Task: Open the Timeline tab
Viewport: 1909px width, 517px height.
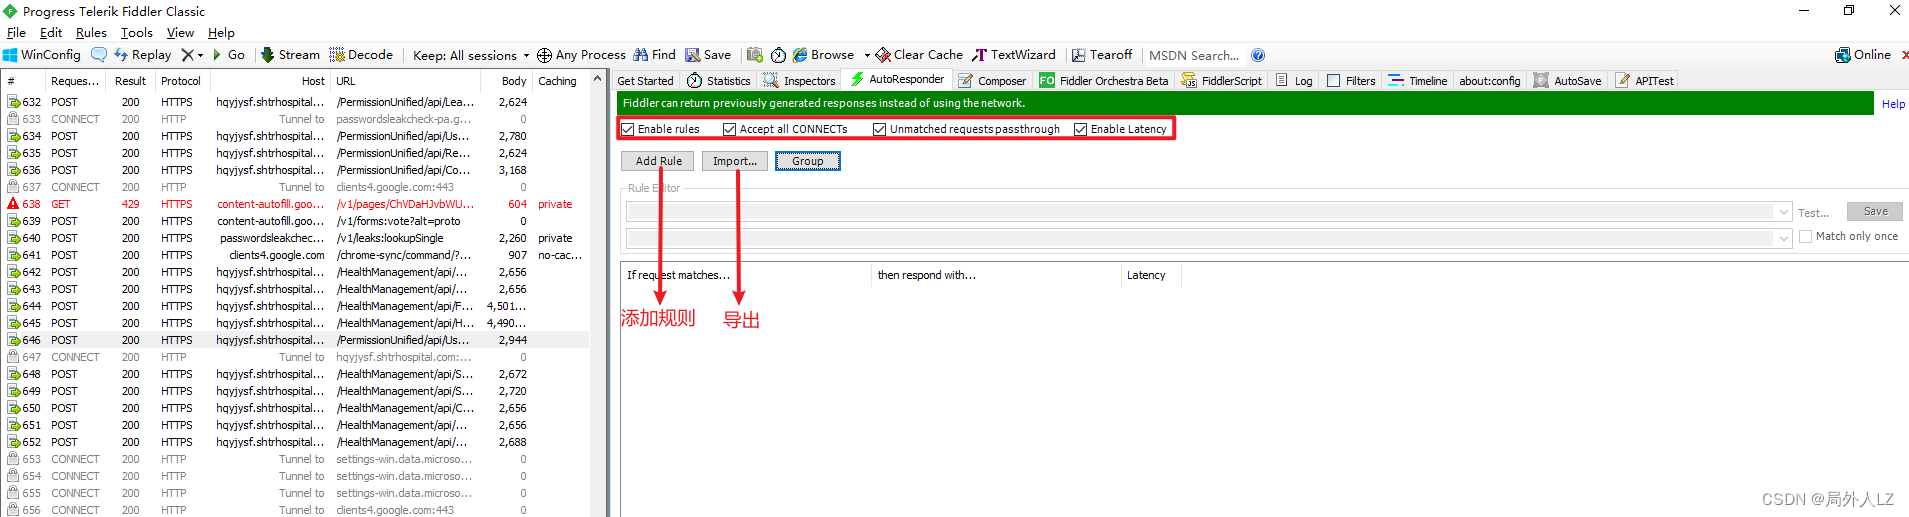Action: click(1417, 81)
